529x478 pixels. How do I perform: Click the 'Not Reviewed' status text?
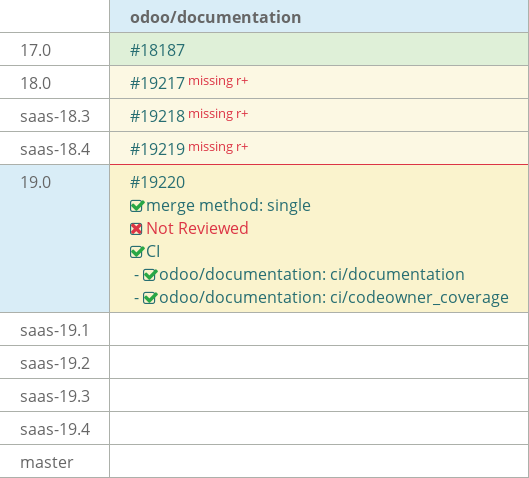197,228
